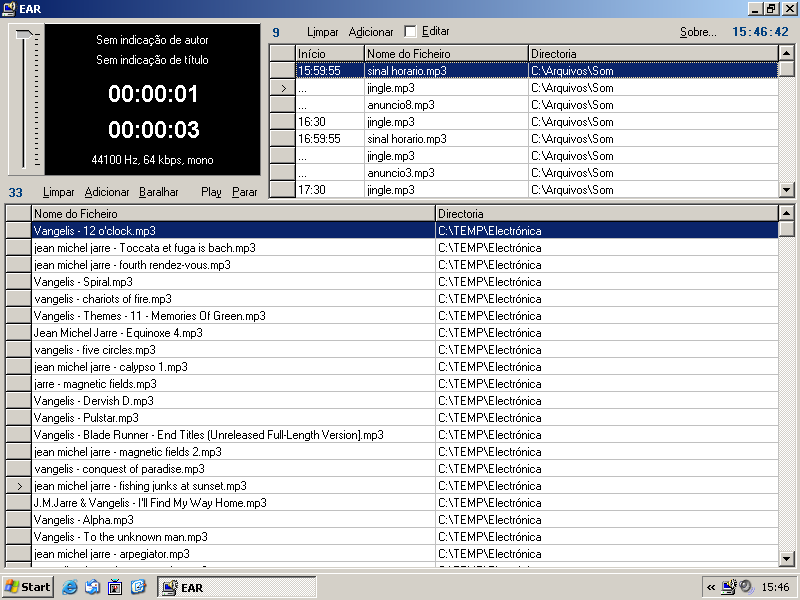
Task: Select Vangelis - Alpha.mp3
Action: (x=405, y=520)
